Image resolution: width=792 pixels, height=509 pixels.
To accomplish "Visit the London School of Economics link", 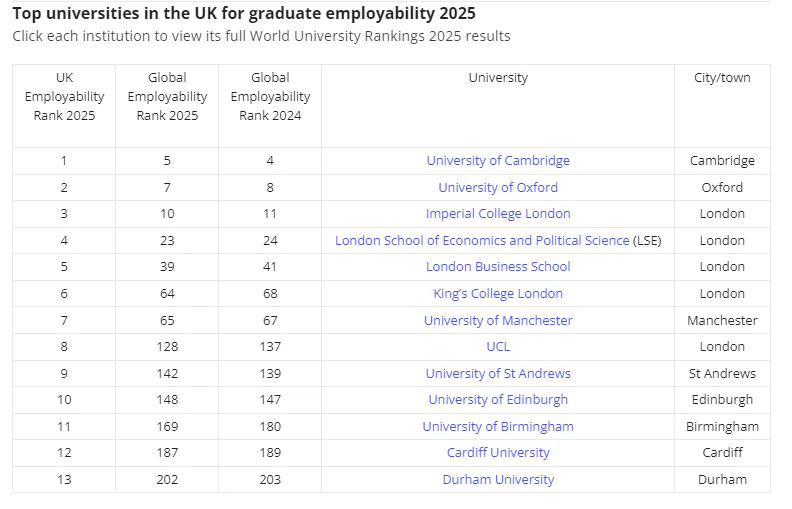I will tap(482, 240).
